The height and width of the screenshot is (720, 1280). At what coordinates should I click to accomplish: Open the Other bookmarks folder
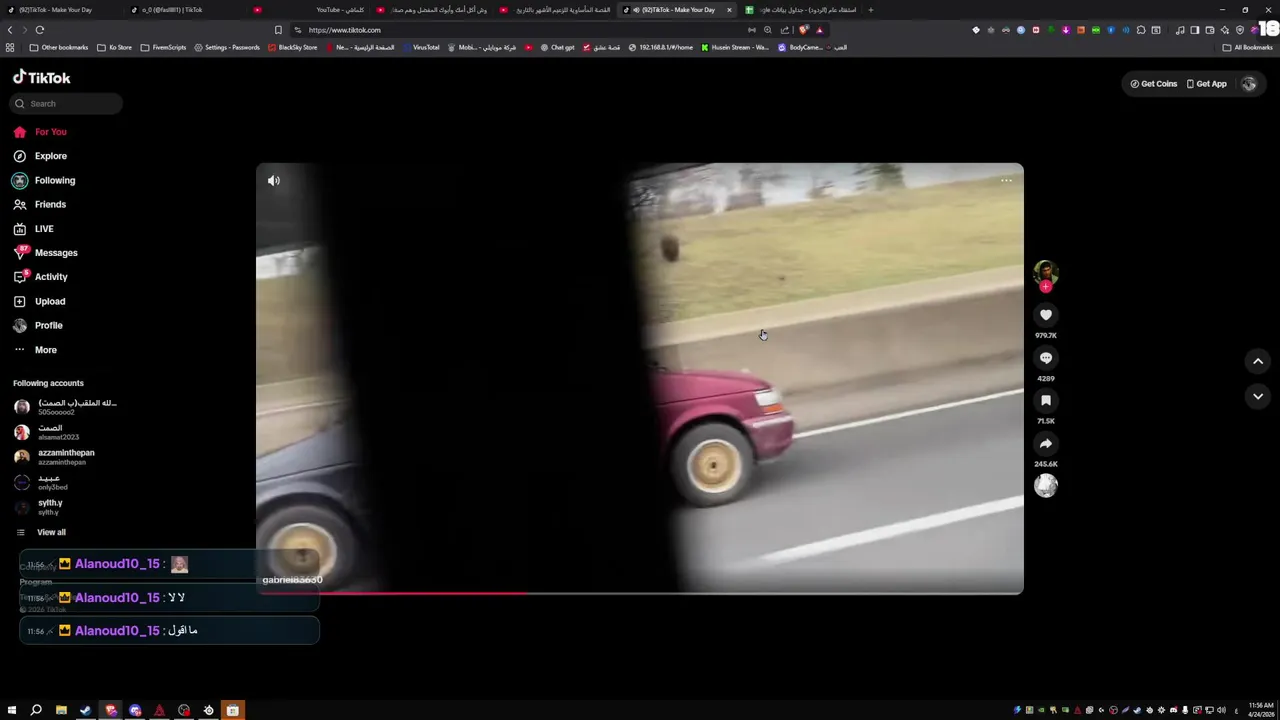[x=59, y=47]
